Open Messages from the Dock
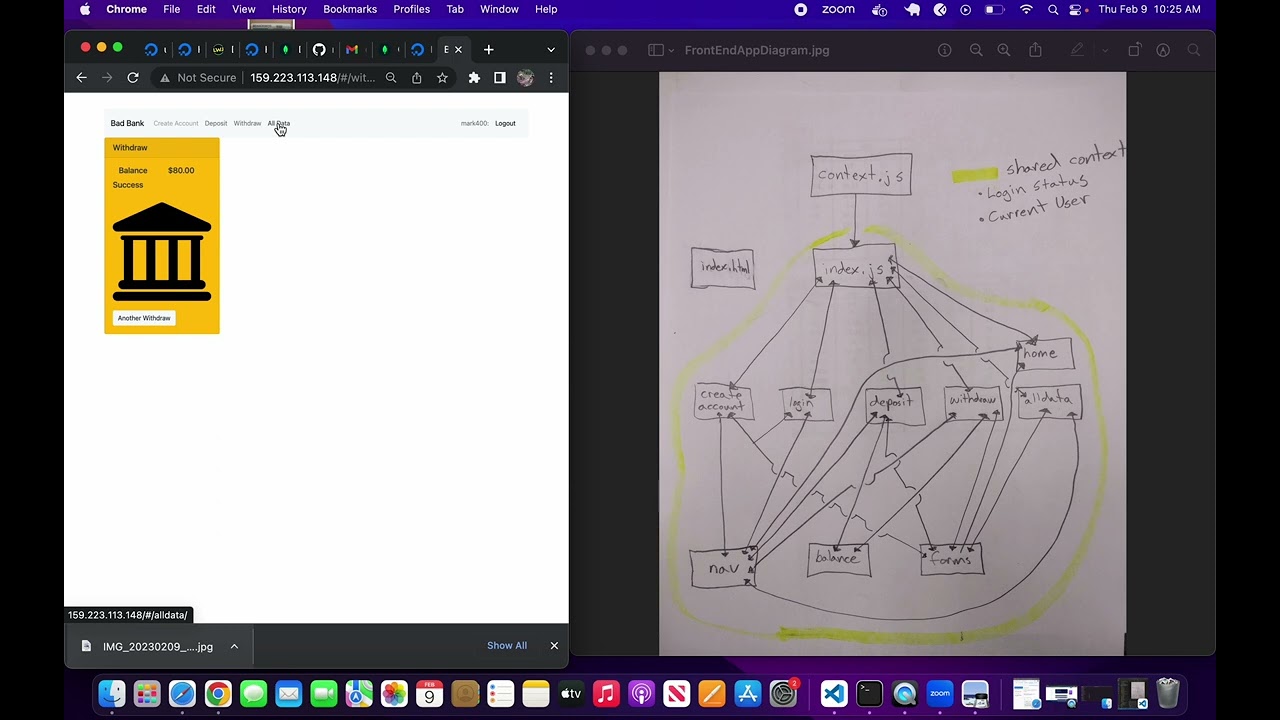The width and height of the screenshot is (1280, 720). click(253, 693)
